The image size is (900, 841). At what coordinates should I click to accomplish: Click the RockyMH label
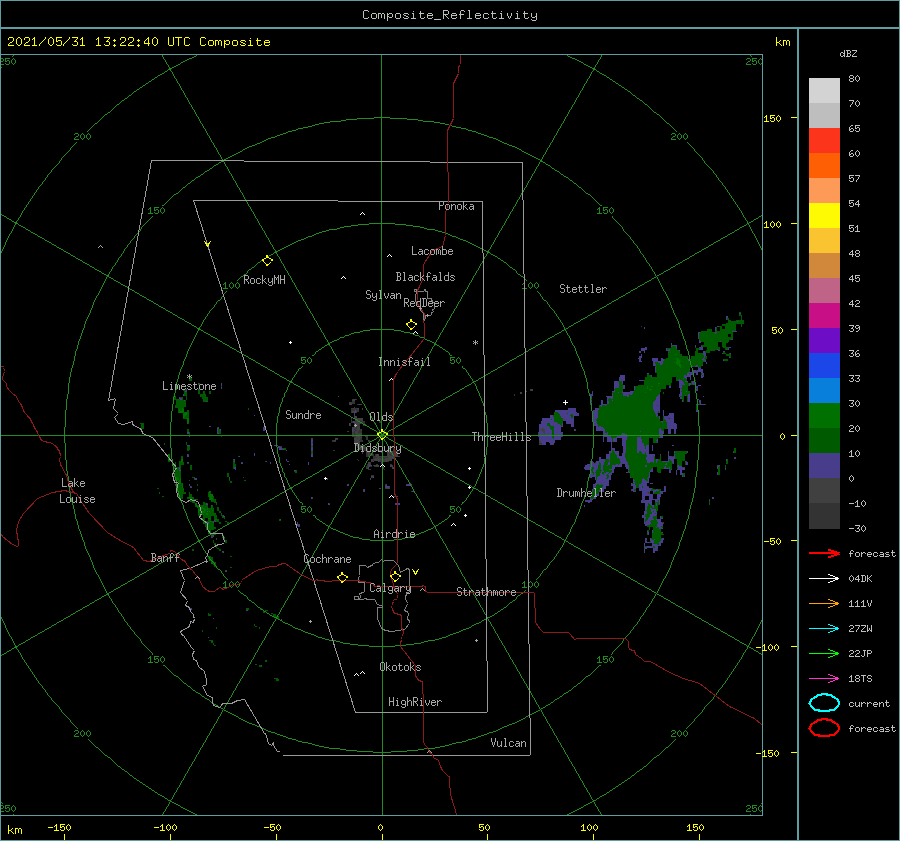[264, 280]
